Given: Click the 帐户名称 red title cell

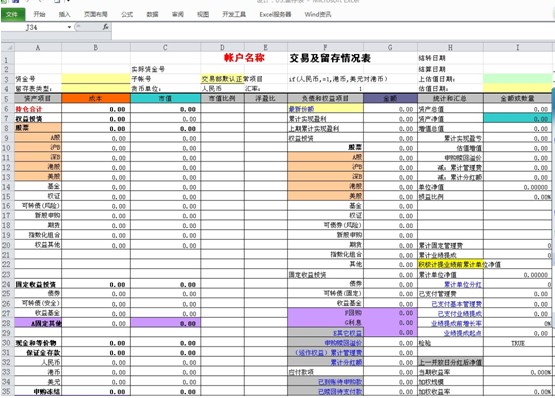Looking at the screenshot, I should (244, 58).
